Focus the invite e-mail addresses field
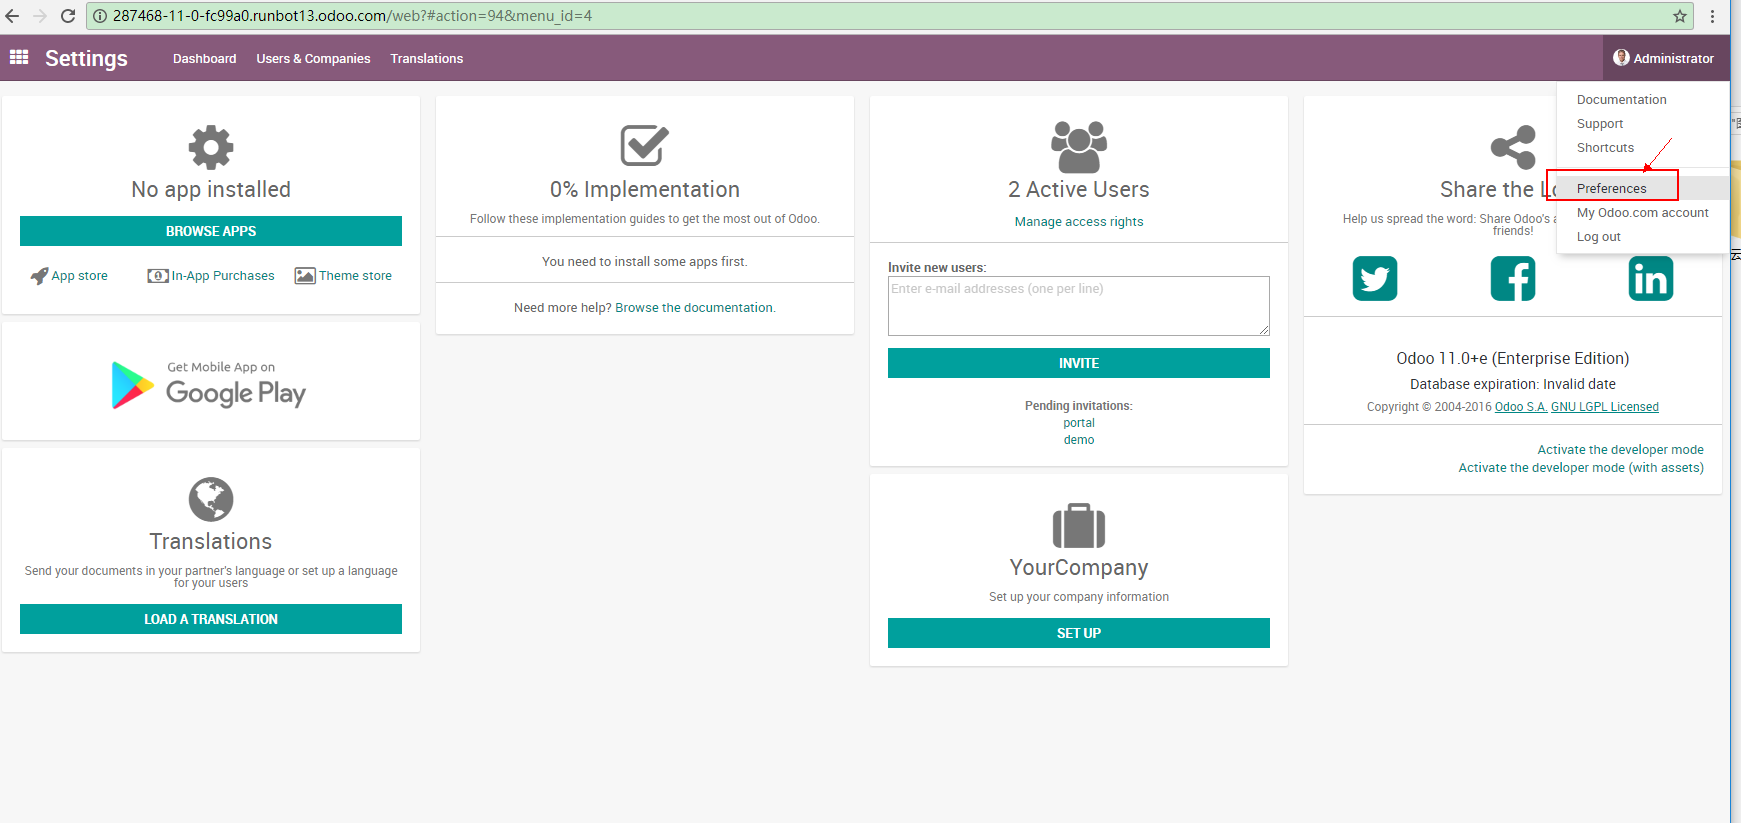The image size is (1741, 823). 1078,305
